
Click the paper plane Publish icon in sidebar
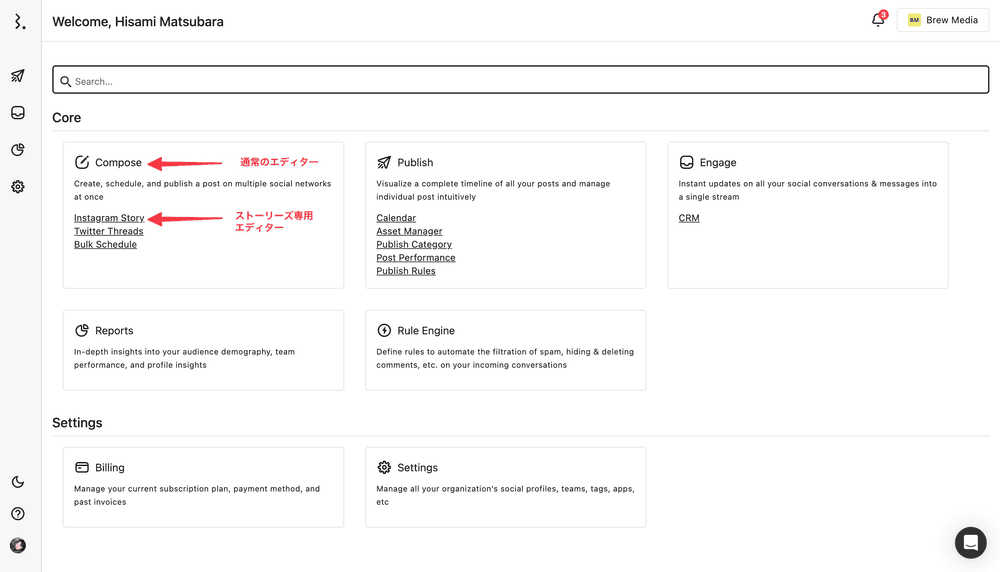point(18,76)
